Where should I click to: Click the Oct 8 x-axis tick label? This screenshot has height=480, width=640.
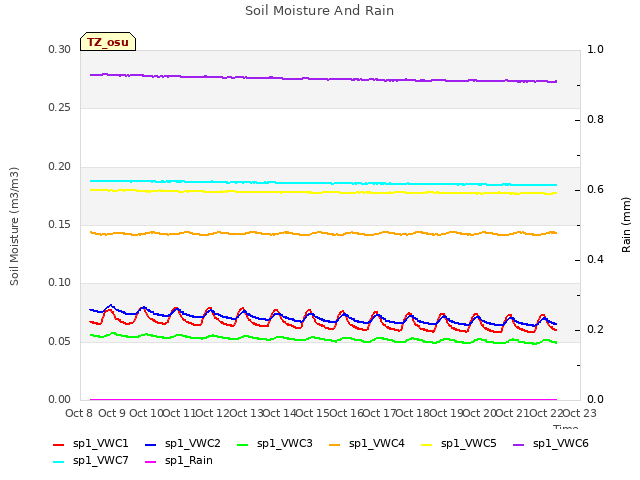[79, 413]
